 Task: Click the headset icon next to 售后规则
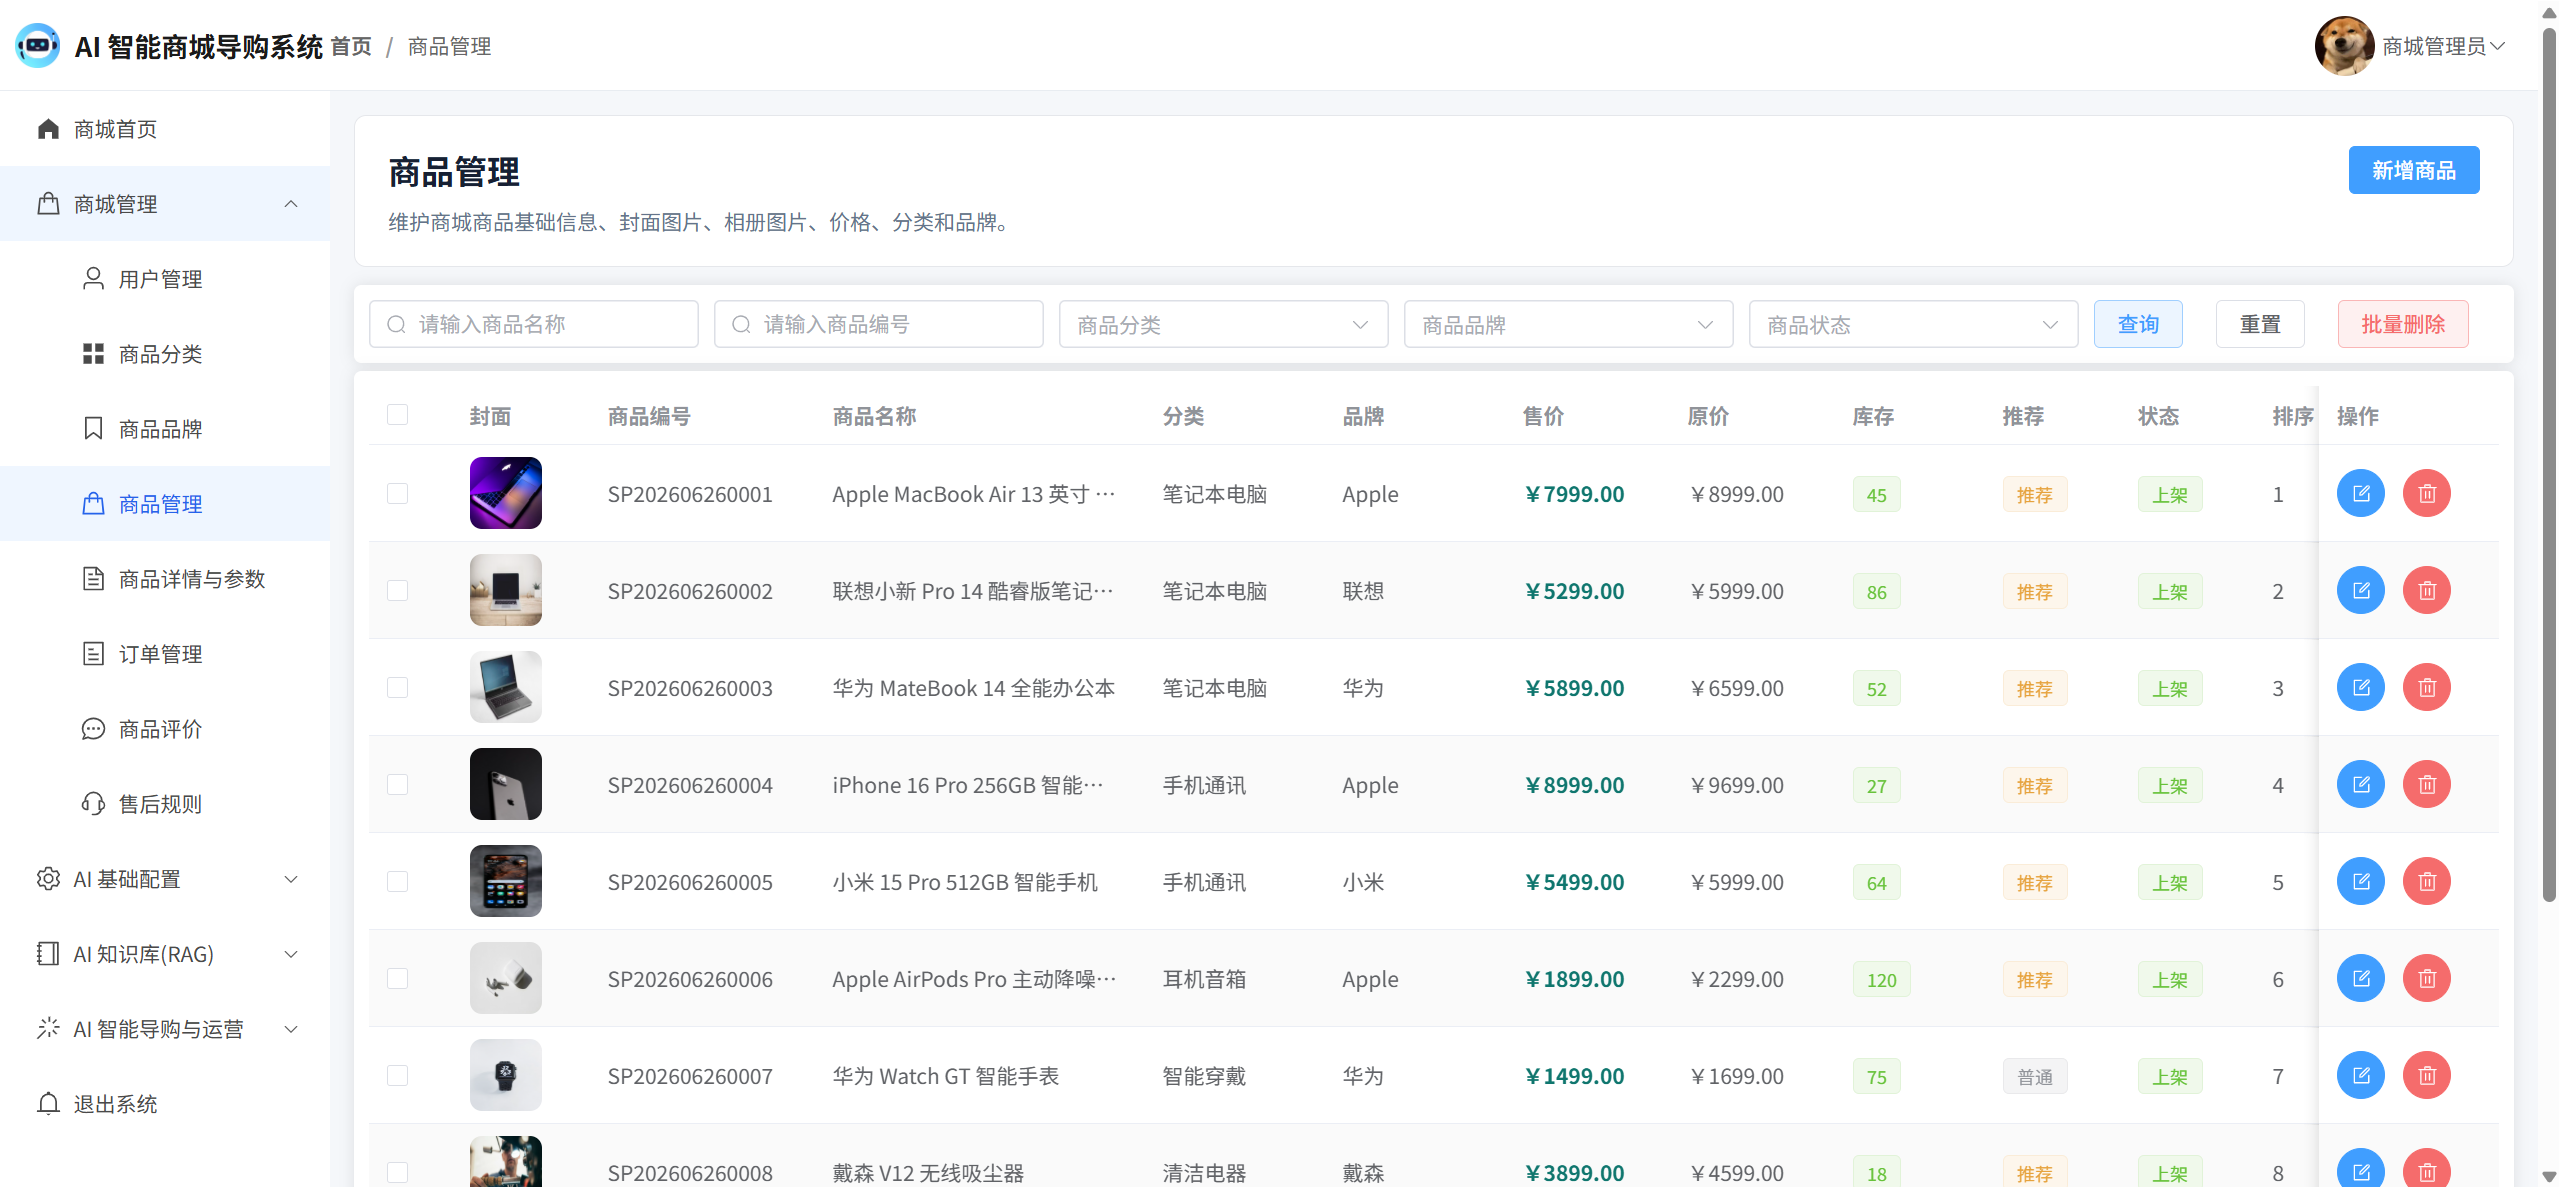point(93,803)
